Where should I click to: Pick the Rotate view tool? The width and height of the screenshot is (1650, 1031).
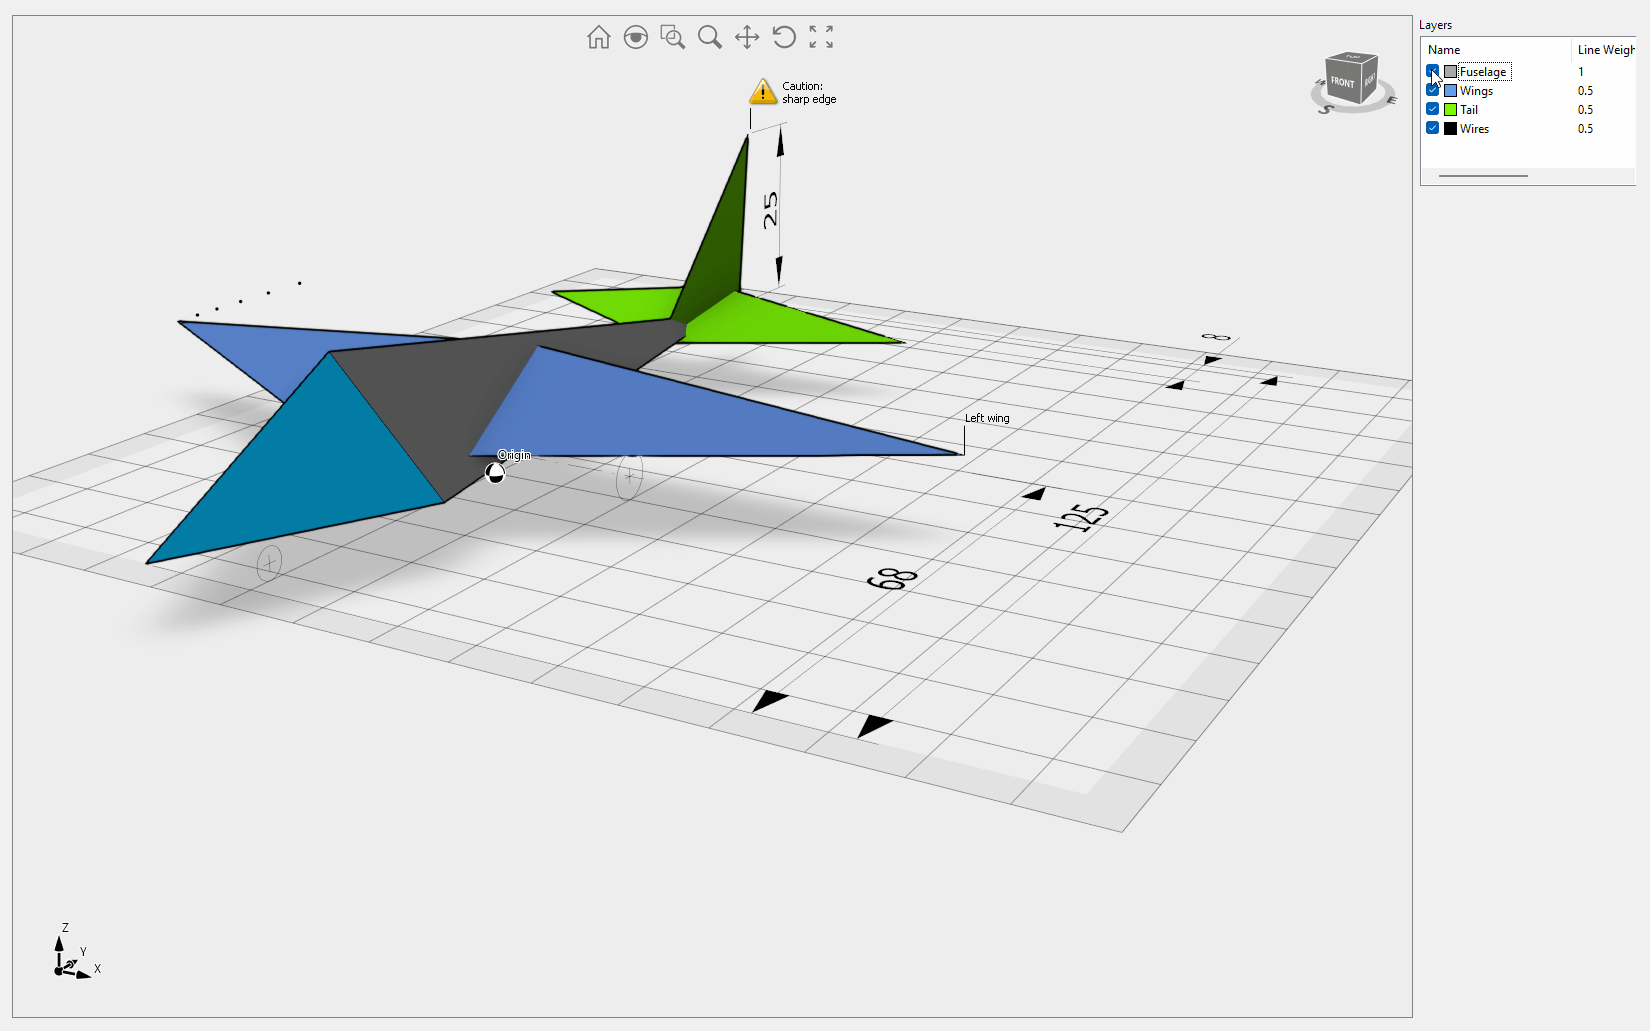(x=784, y=37)
